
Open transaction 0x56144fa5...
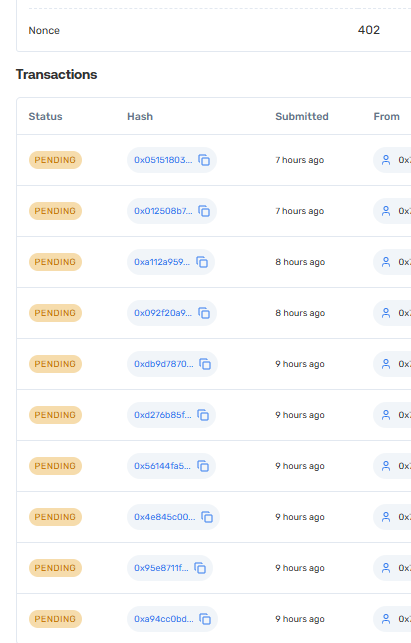(x=162, y=466)
